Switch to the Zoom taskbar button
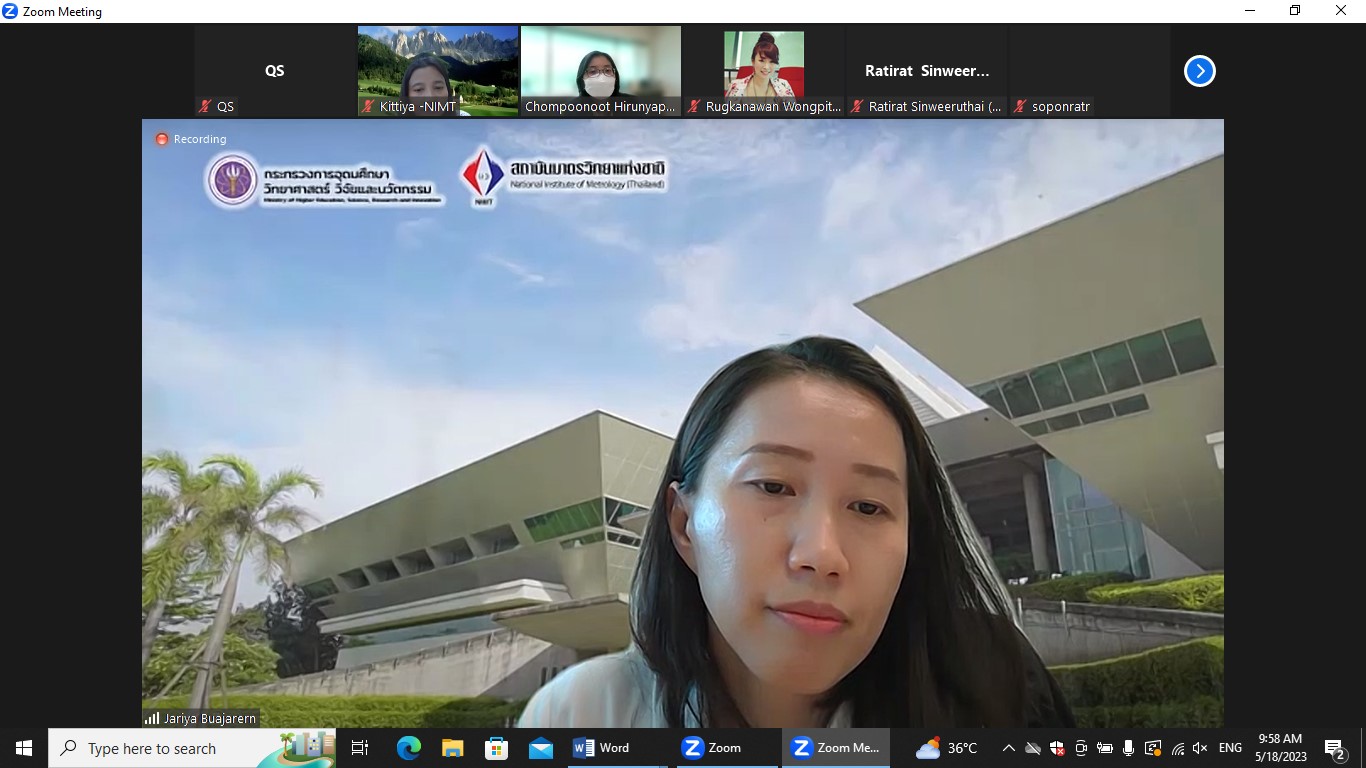The width and height of the screenshot is (1366, 768). tap(711, 748)
